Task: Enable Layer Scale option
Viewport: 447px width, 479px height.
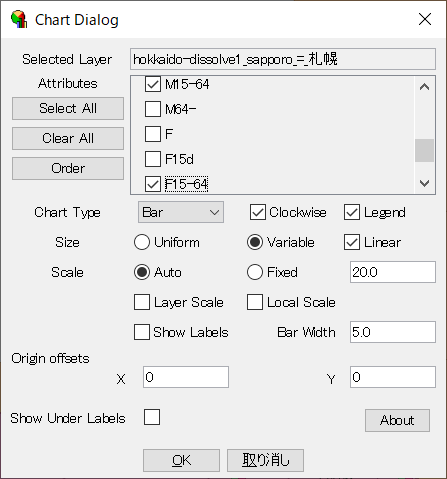Action: click(142, 302)
